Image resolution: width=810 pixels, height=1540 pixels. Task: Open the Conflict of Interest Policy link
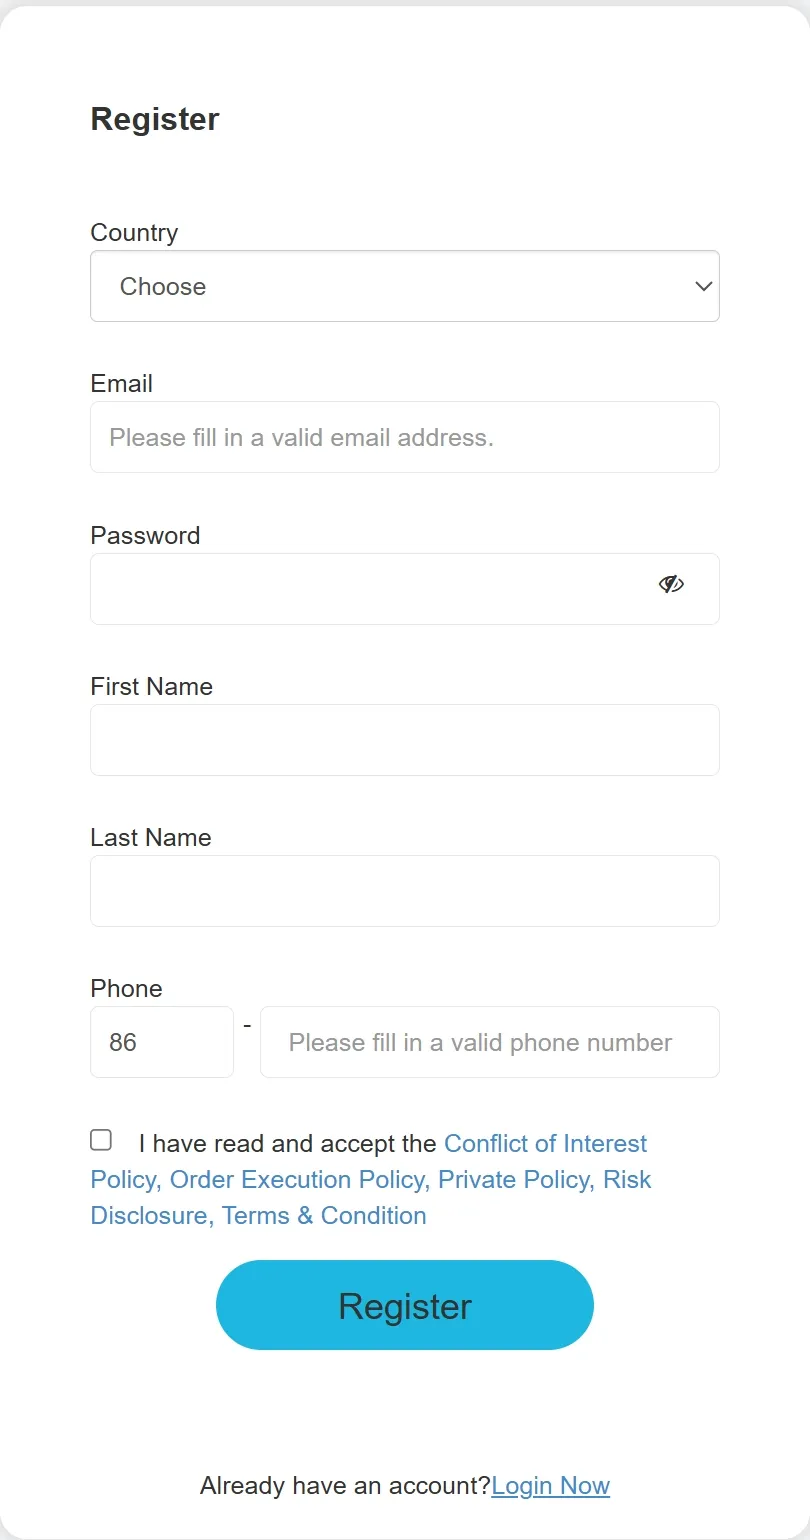[x=369, y=1161]
